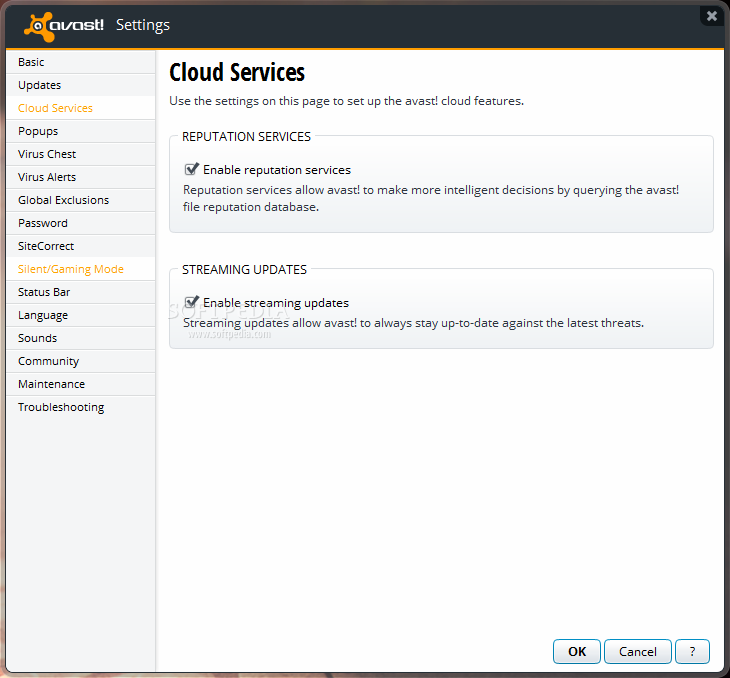Click the Enable streaming updates label
This screenshot has height=678, width=730.
[x=276, y=303]
